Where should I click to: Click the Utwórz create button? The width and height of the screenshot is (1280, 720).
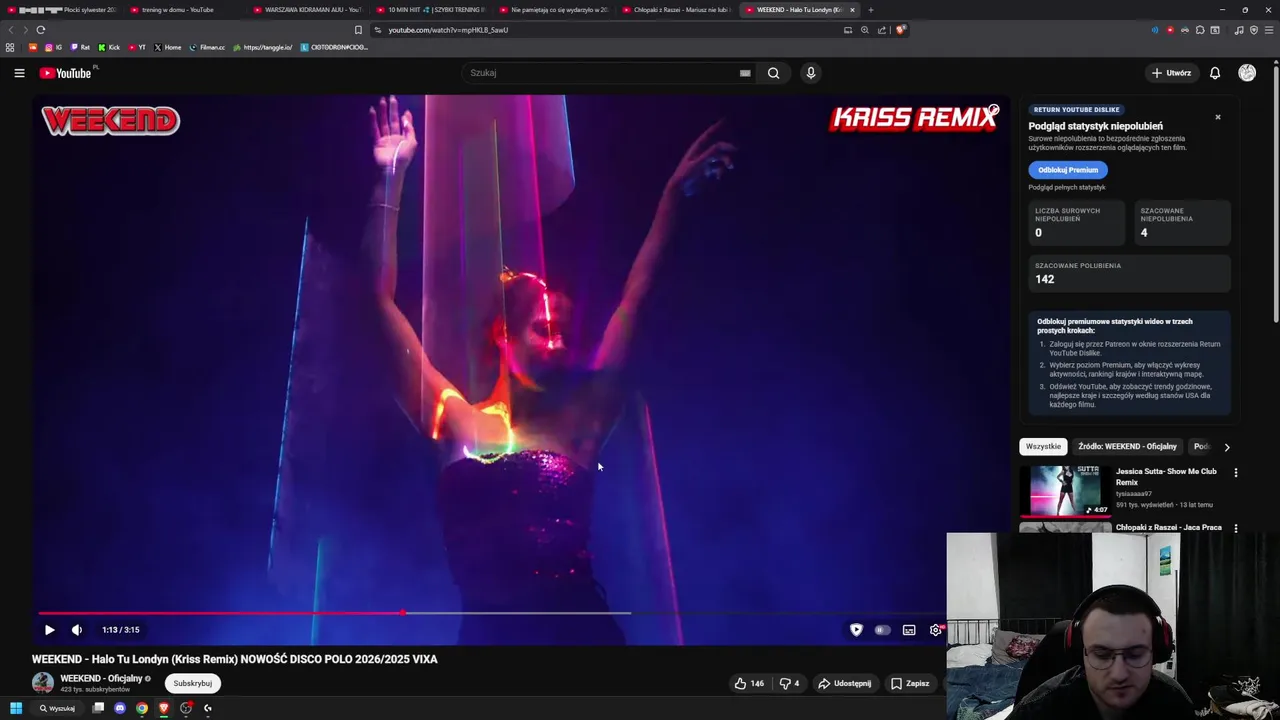coord(1171,73)
